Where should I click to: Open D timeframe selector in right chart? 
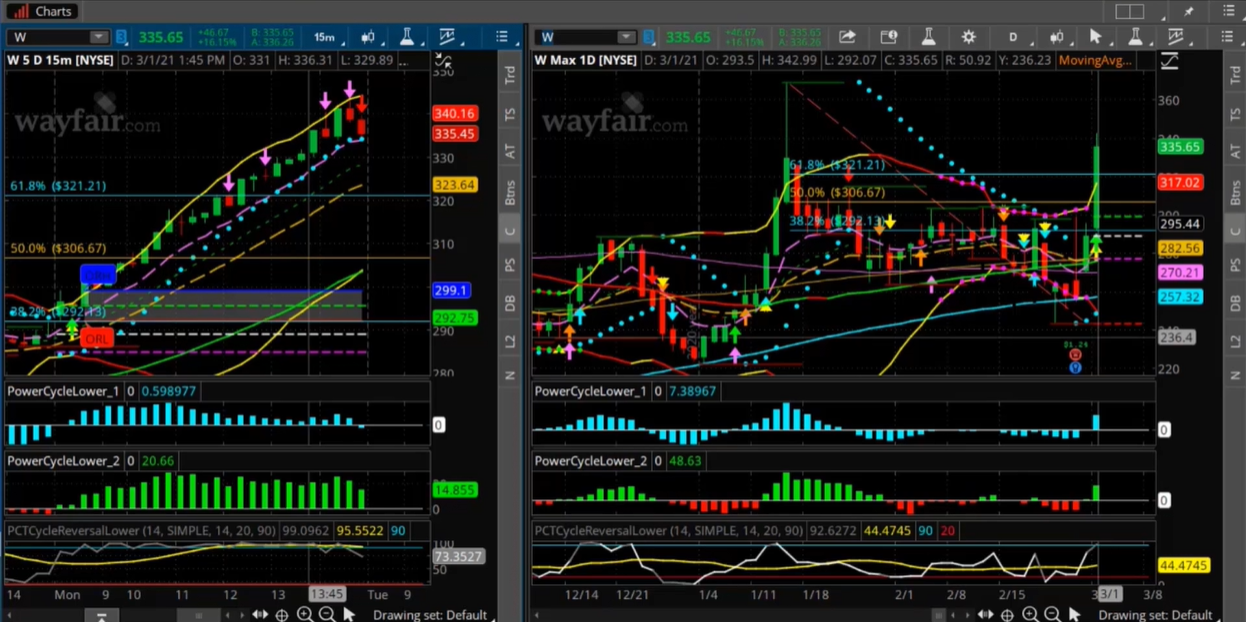pos(1013,37)
